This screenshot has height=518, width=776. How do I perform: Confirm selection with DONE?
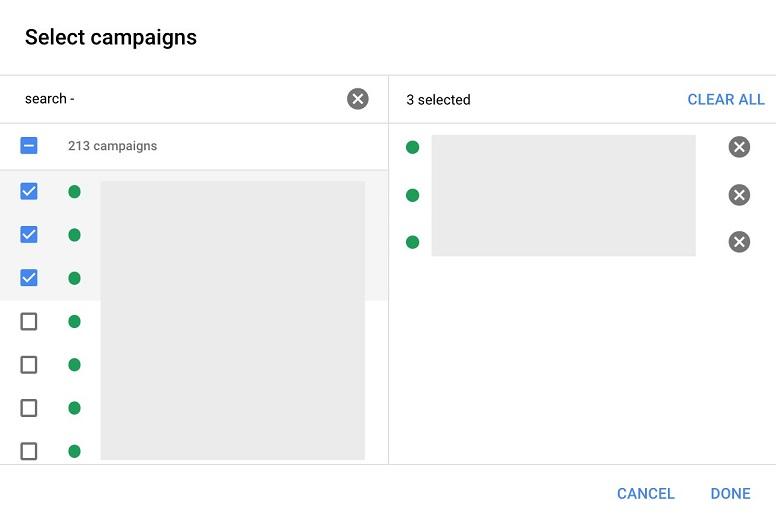pyautogui.click(x=730, y=493)
